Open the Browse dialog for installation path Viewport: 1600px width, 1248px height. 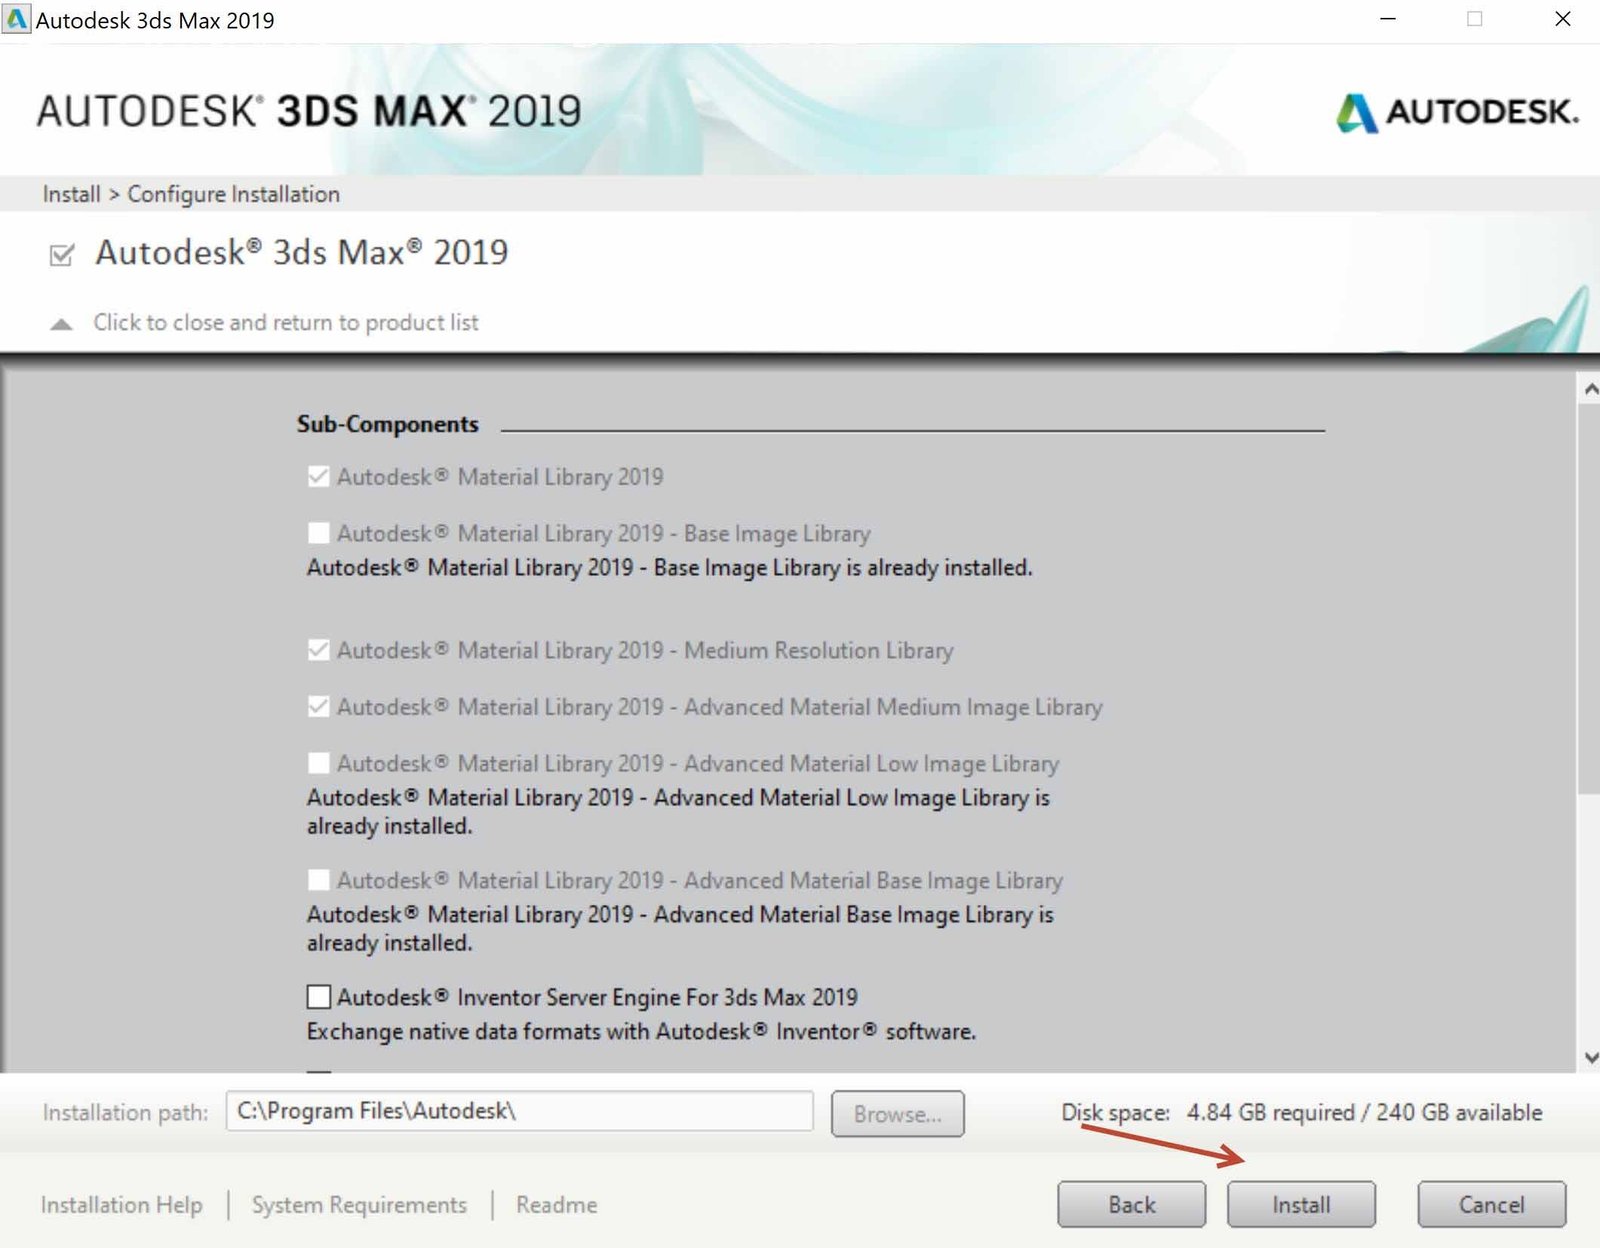click(x=897, y=1113)
